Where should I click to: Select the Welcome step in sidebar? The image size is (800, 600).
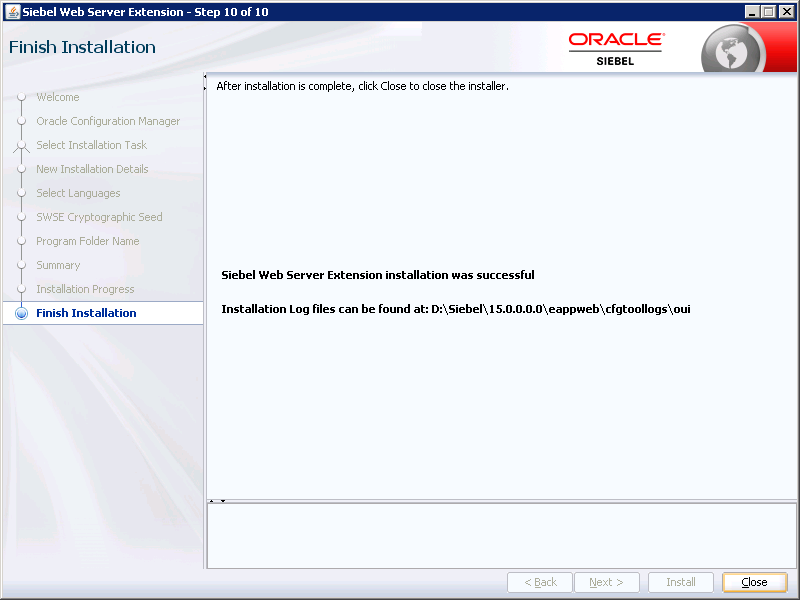click(x=58, y=97)
